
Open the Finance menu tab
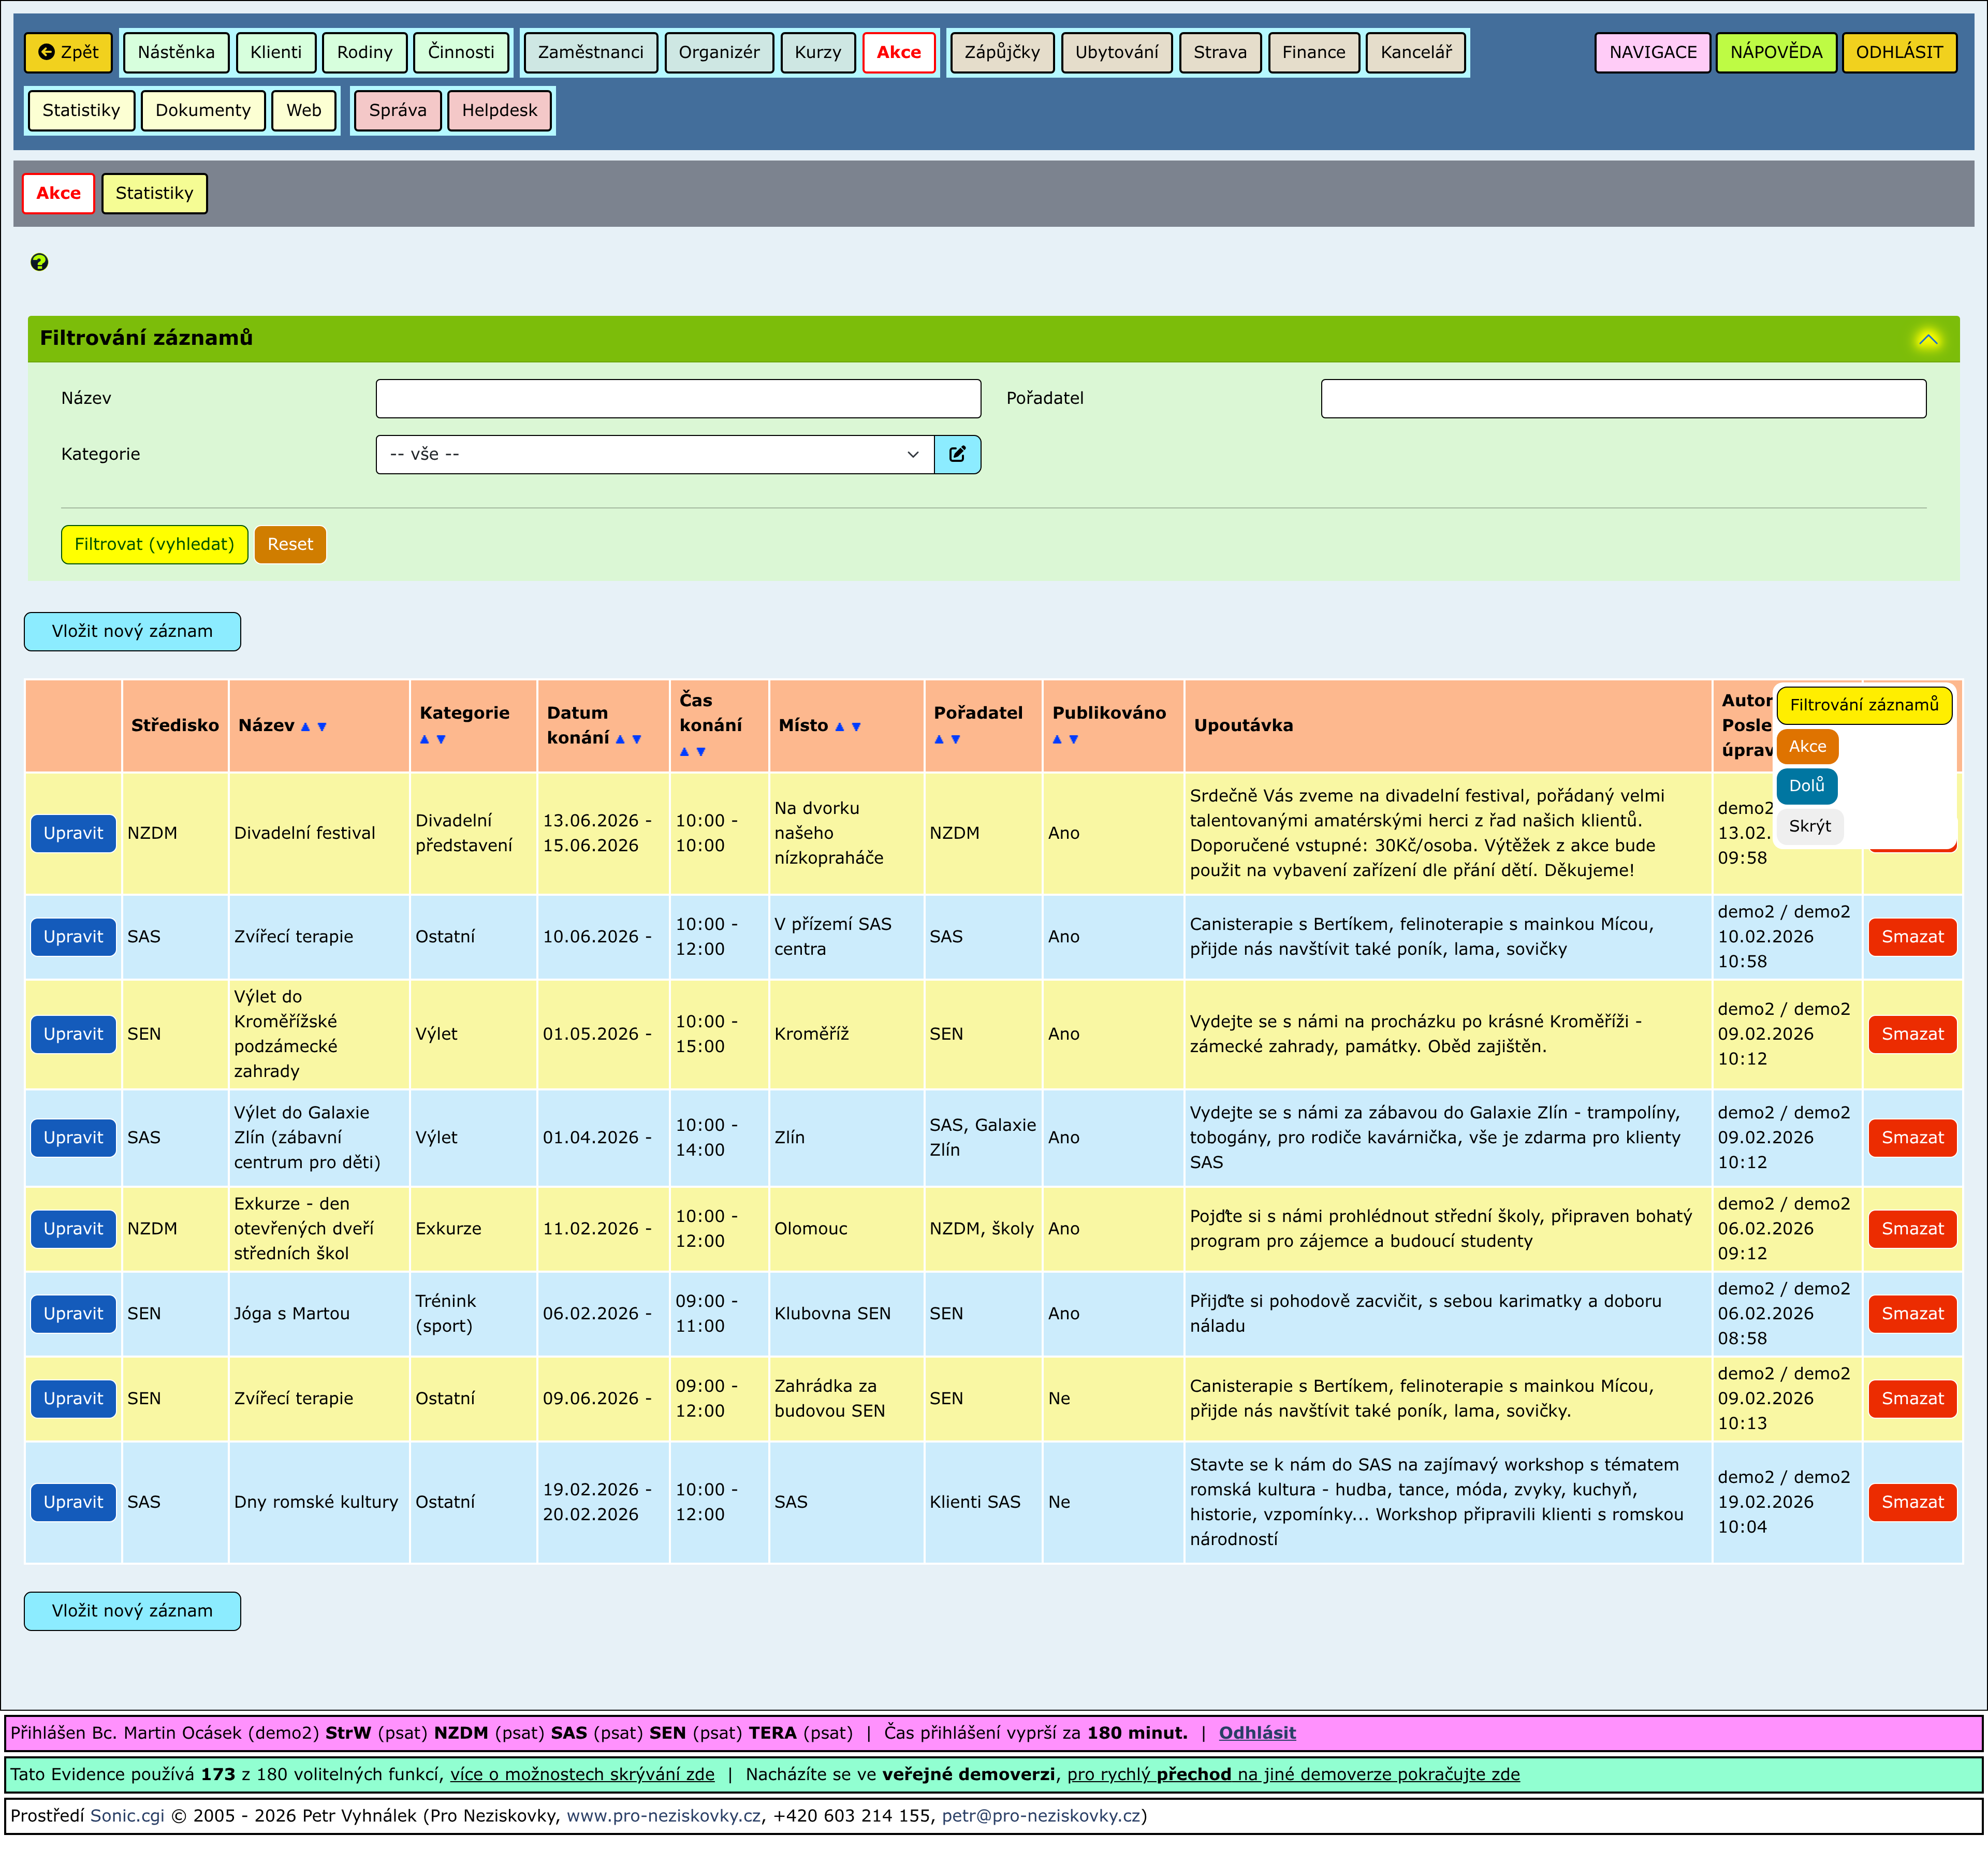pos(1313,52)
